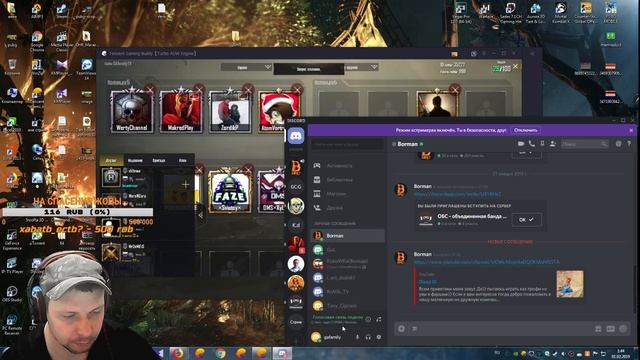Open the Стрим server in Discord sidebar

(x=296, y=322)
